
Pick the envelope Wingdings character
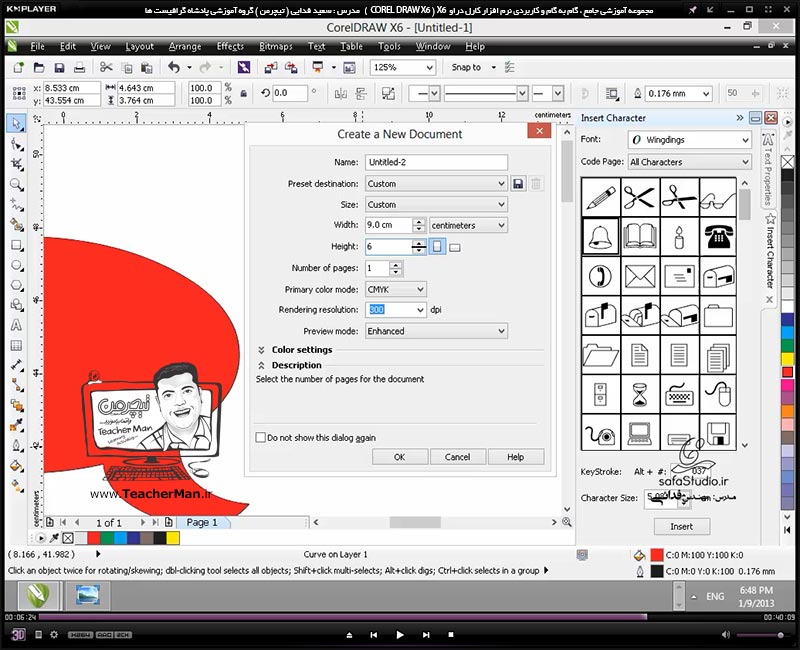(x=640, y=276)
